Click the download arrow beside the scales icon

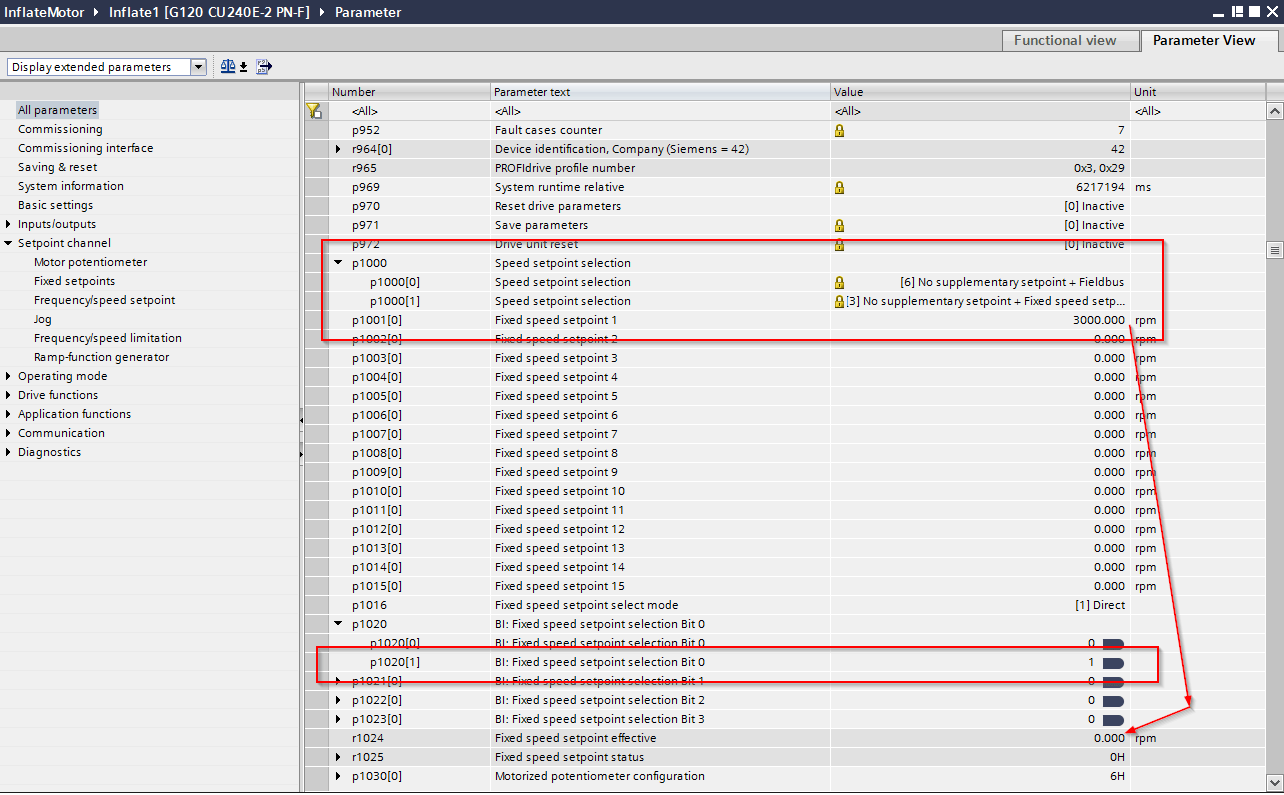point(243,67)
